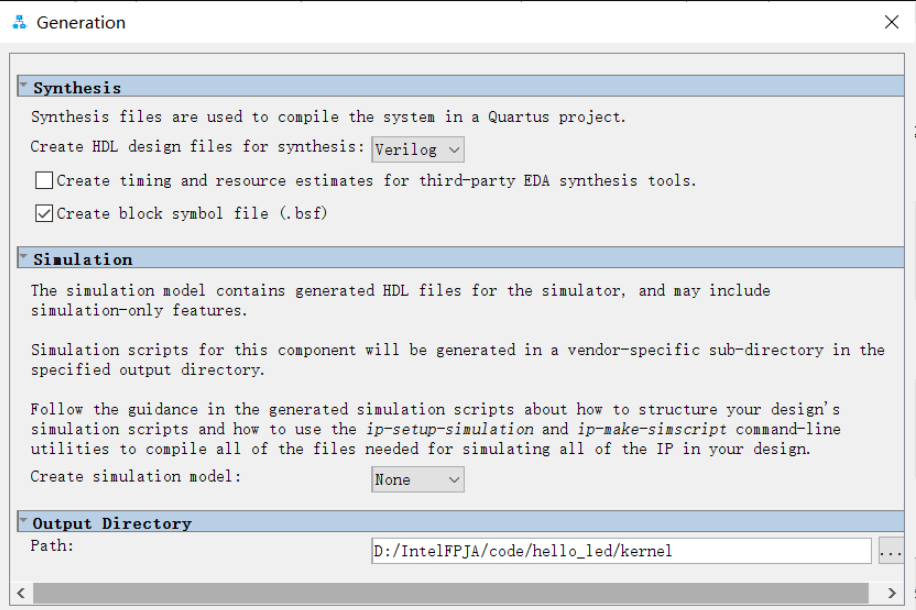Close the Generation dialog
This screenshot has width=916, height=610.
click(891, 22)
